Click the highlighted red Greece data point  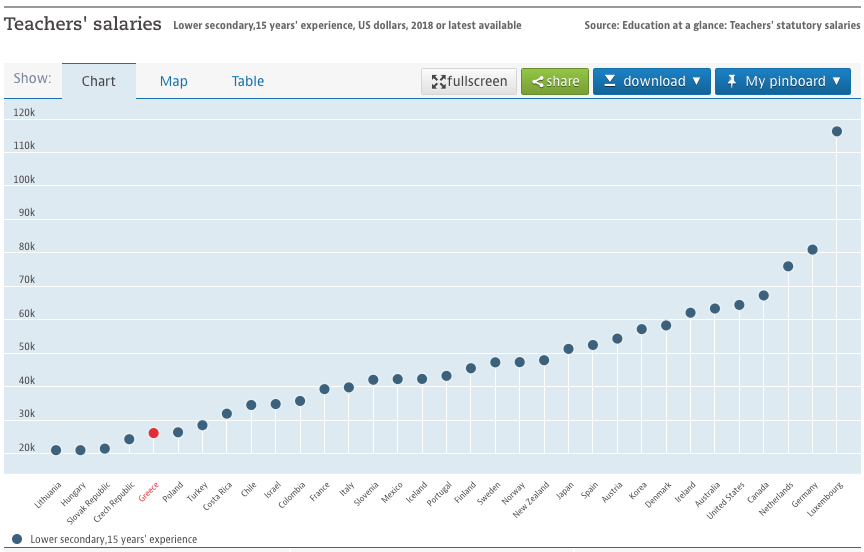[x=154, y=433]
